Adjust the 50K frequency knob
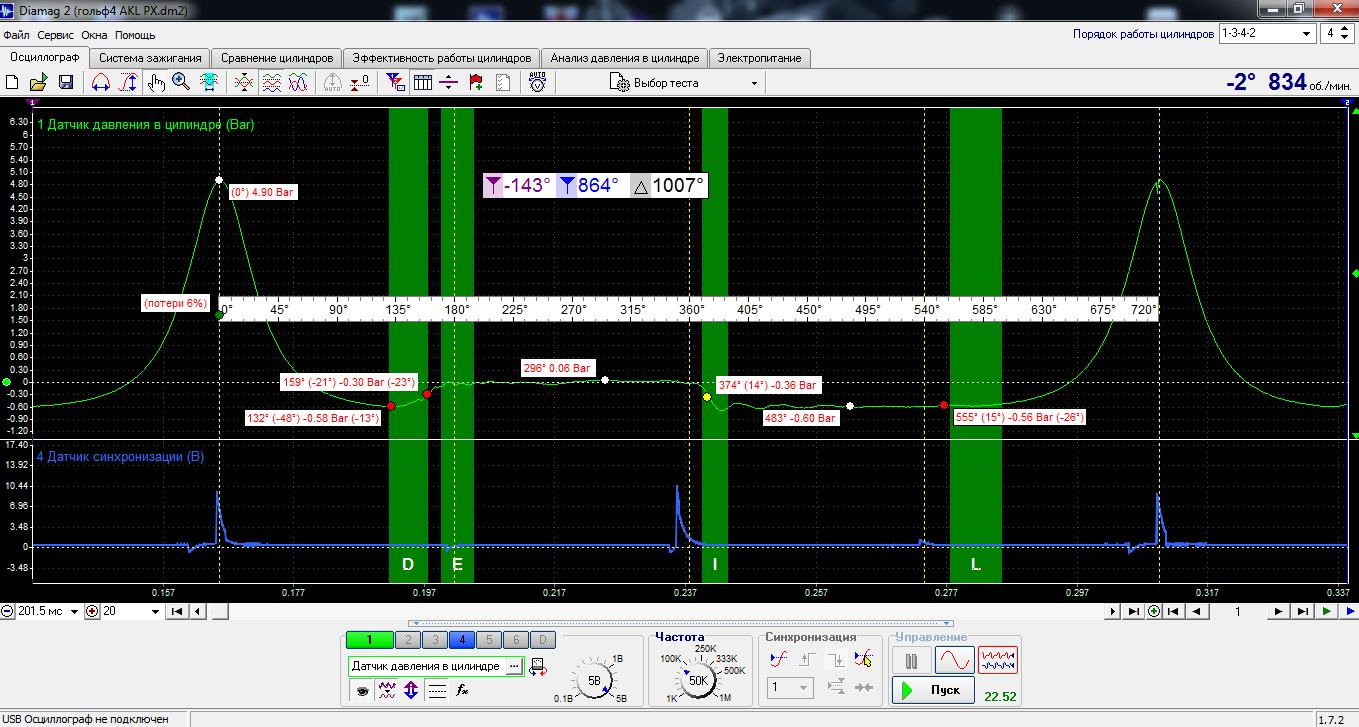Image resolution: width=1359 pixels, height=727 pixels. pos(698,681)
